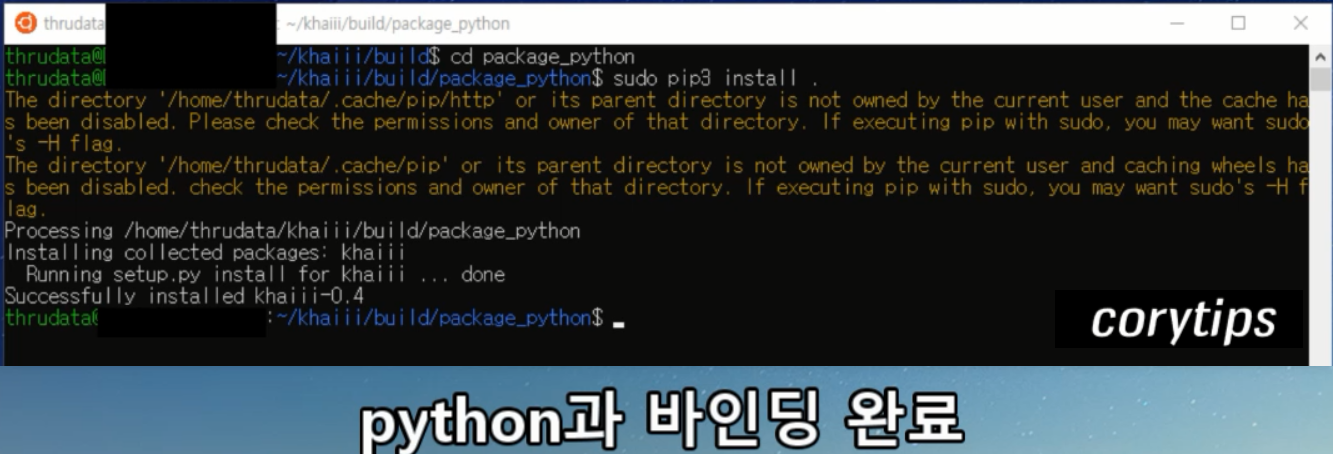
Task: Click 'Installing collected packages: khaiii' line
Action: tap(205, 253)
